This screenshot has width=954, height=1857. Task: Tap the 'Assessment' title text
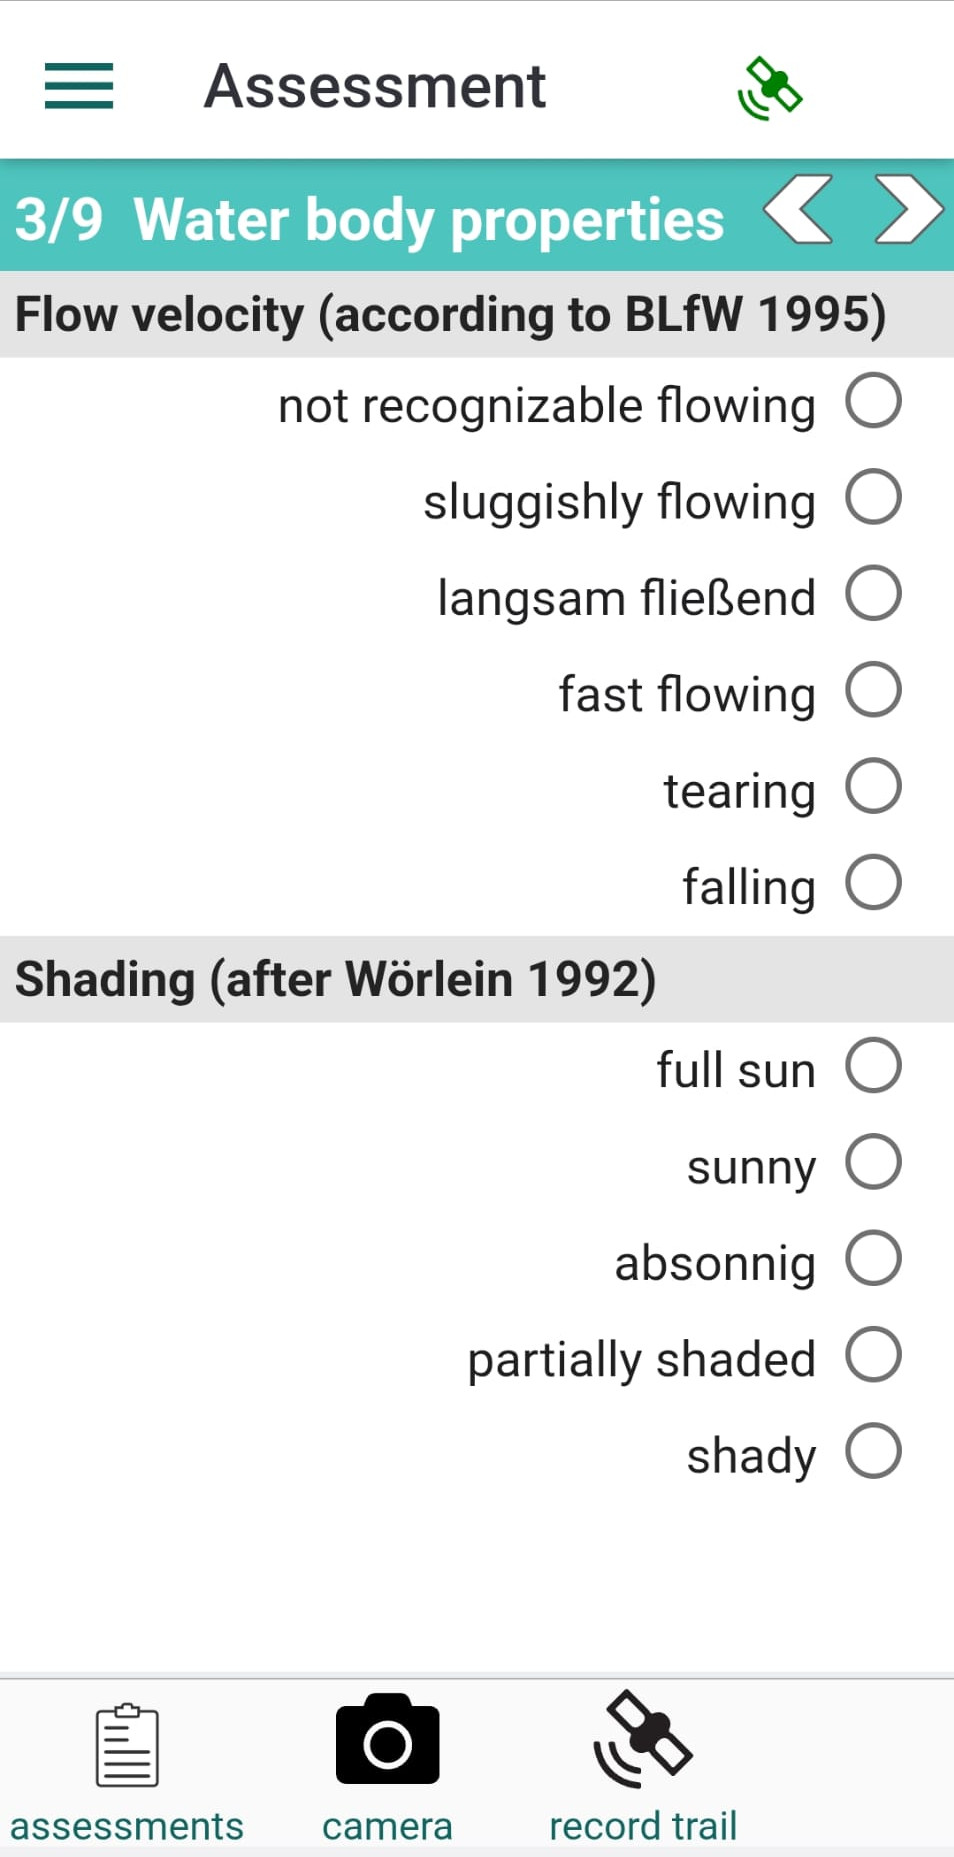[375, 86]
